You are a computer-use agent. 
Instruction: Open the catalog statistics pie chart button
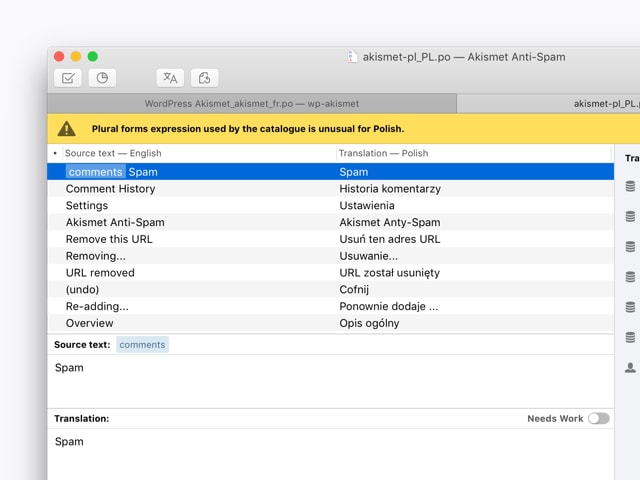click(x=100, y=78)
